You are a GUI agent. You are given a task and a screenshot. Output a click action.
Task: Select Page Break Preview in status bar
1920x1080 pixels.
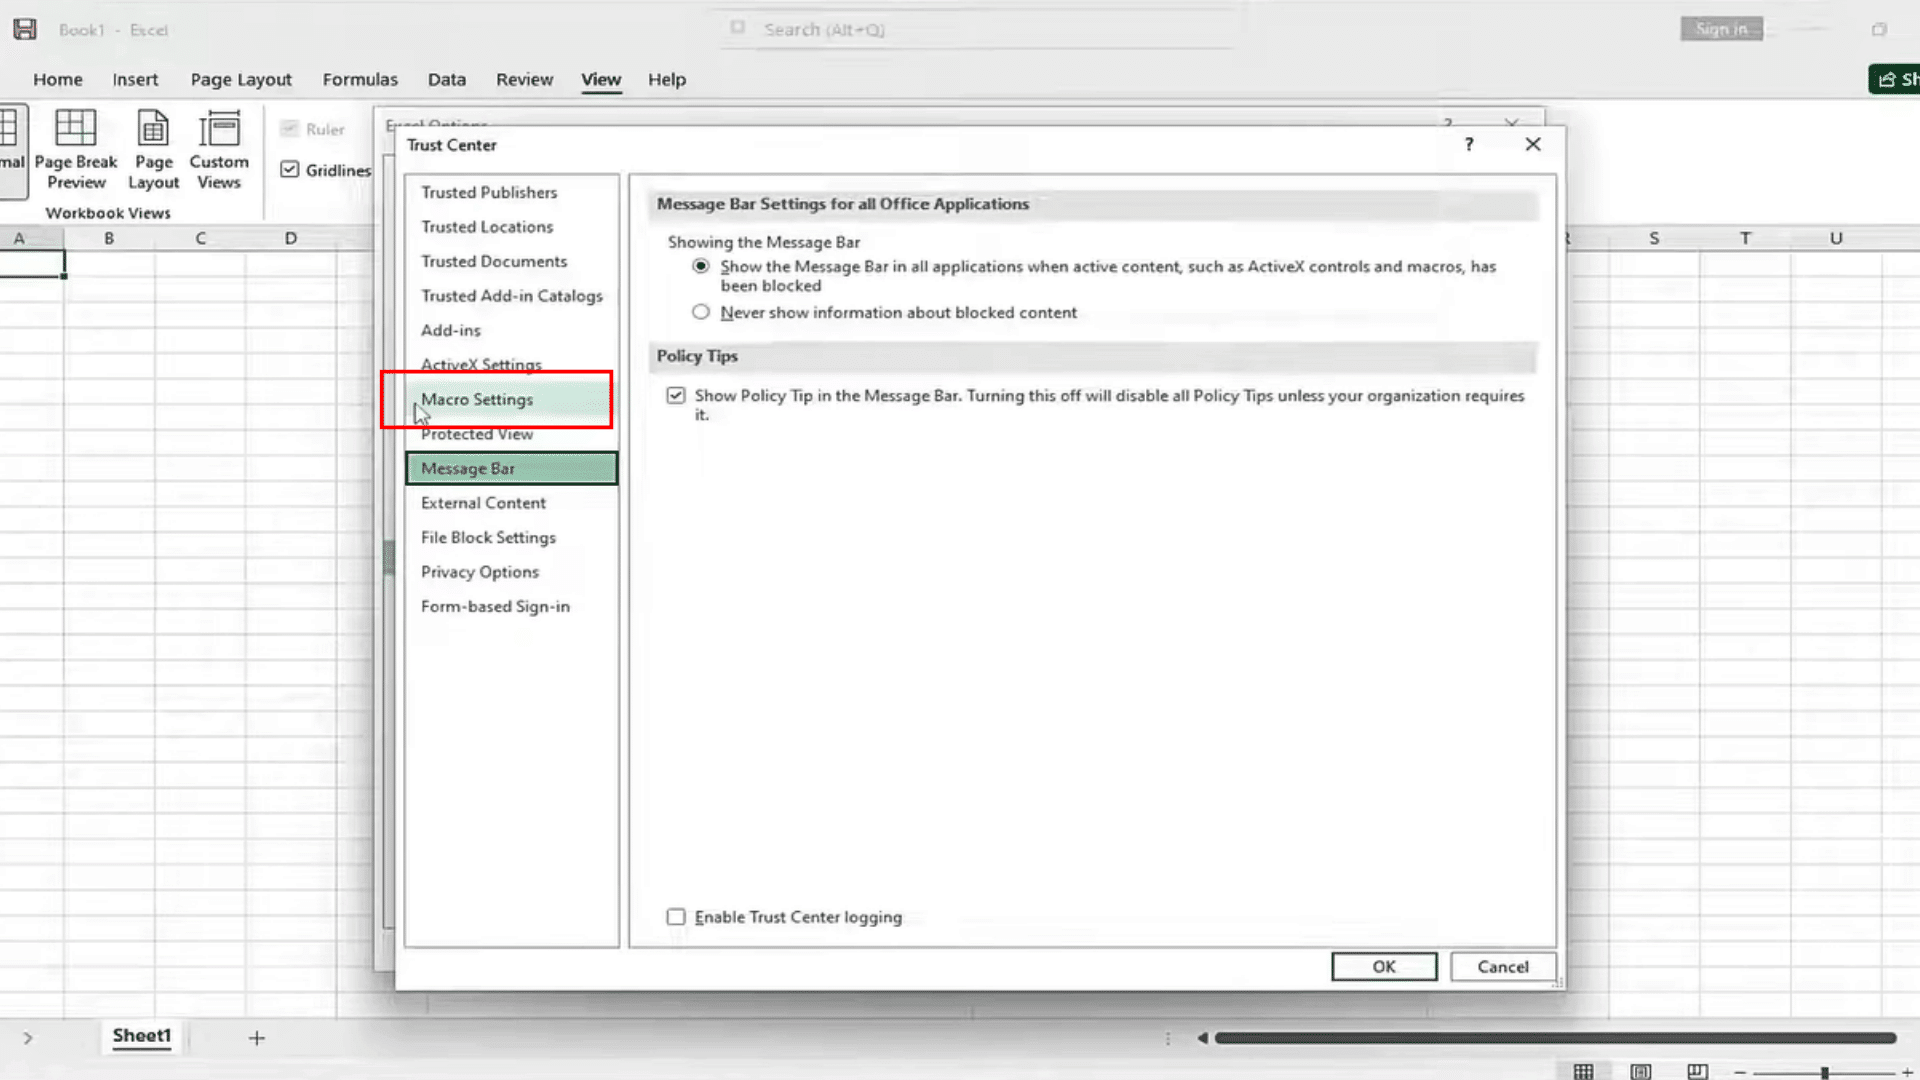pos(1697,1071)
